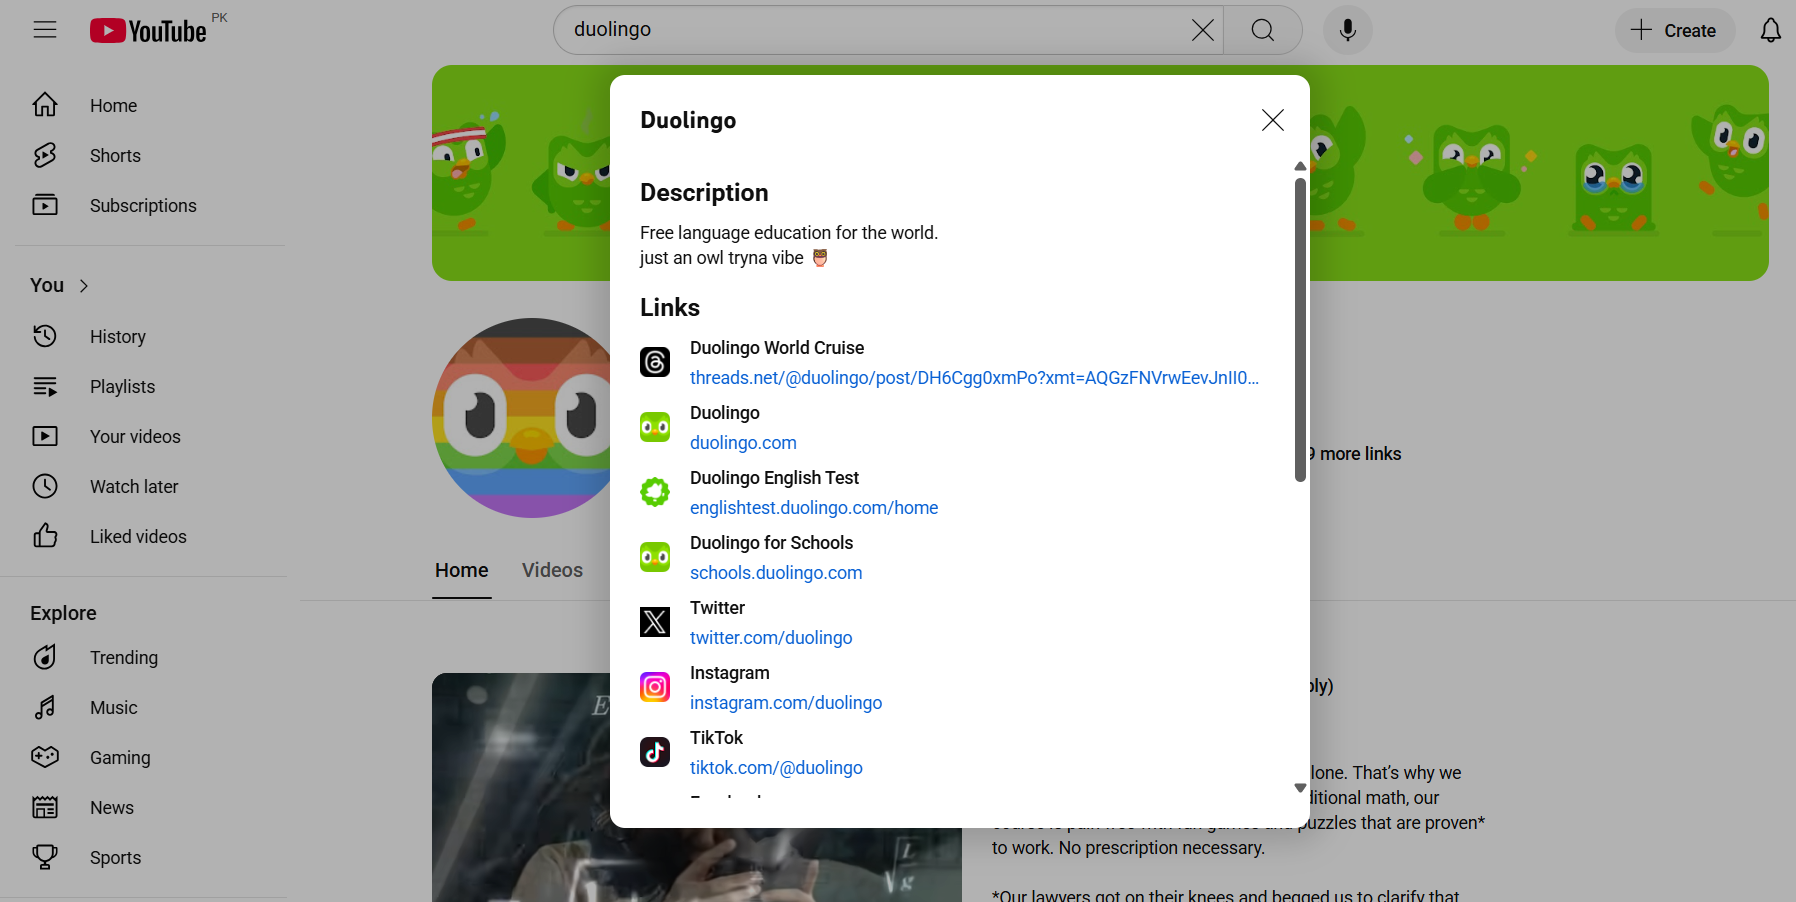Open notifications bell
Viewport: 1796px width, 902px height.
coord(1771,30)
